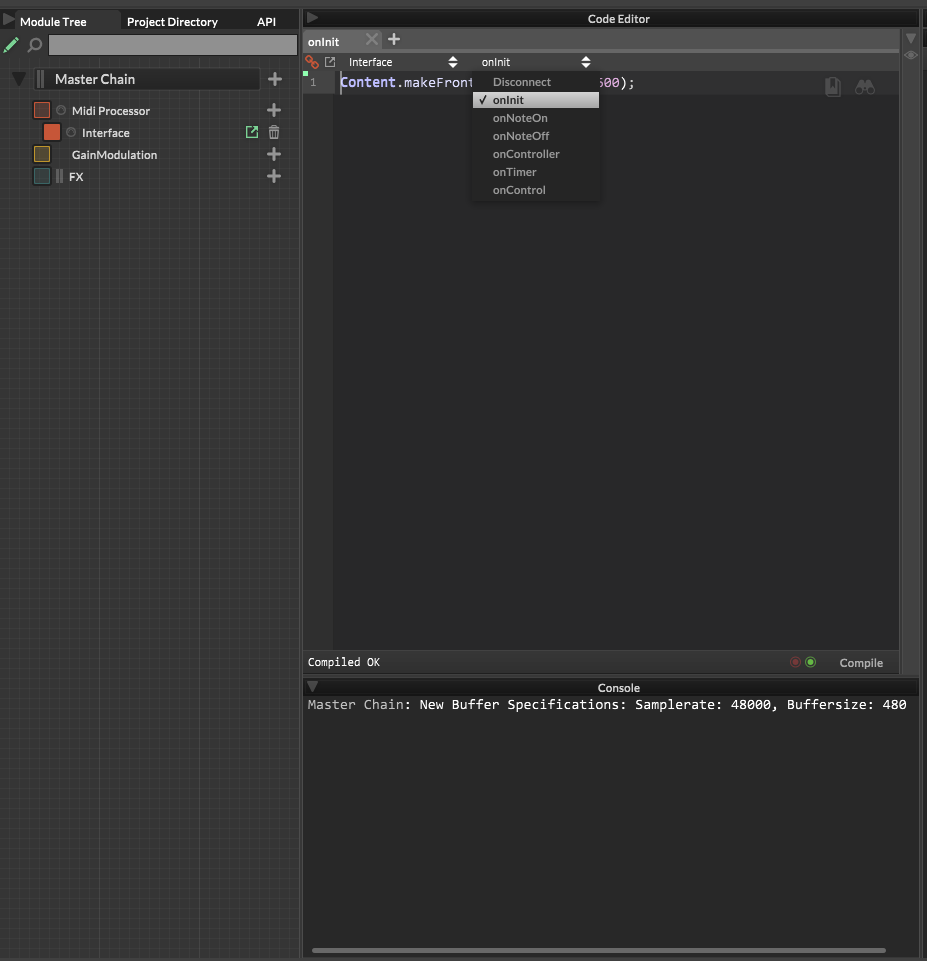Click the magnifier search icon
Screen dimensions: 927x961
(35, 45)
